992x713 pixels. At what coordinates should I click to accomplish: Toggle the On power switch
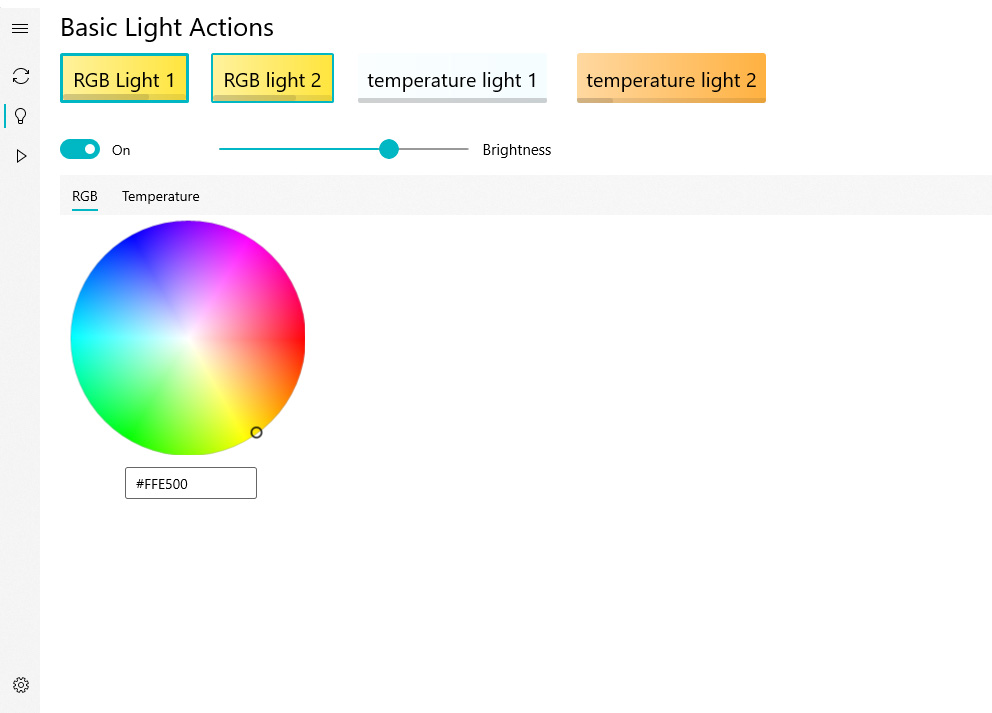point(80,150)
